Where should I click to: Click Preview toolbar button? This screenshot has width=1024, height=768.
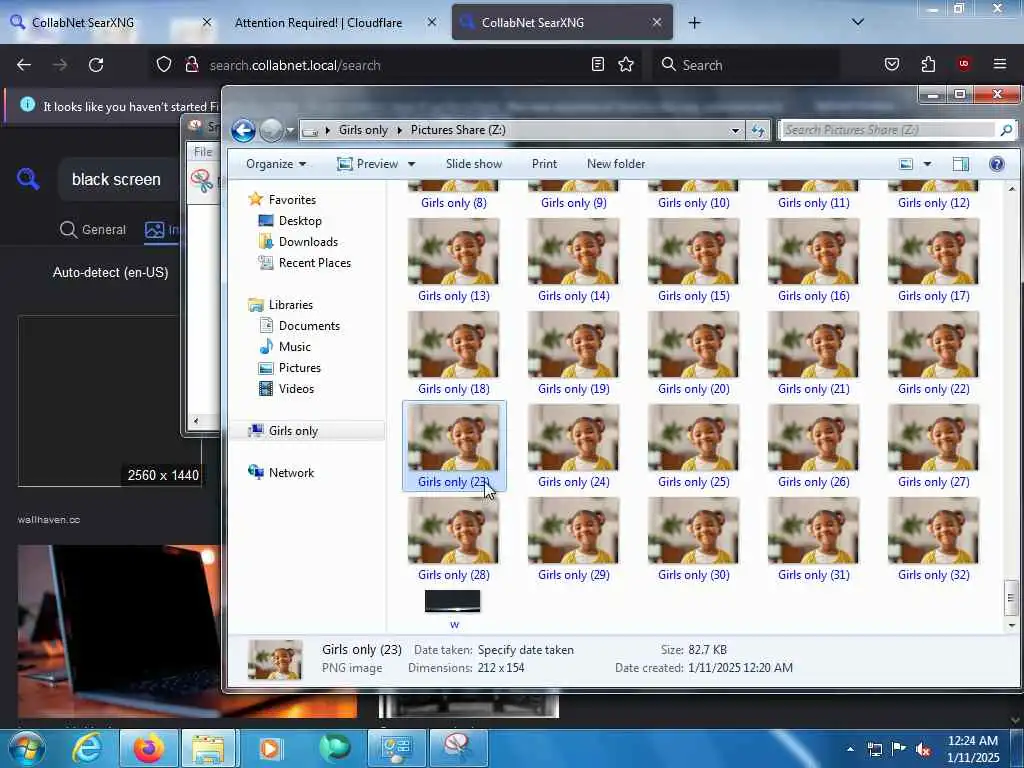(368, 164)
